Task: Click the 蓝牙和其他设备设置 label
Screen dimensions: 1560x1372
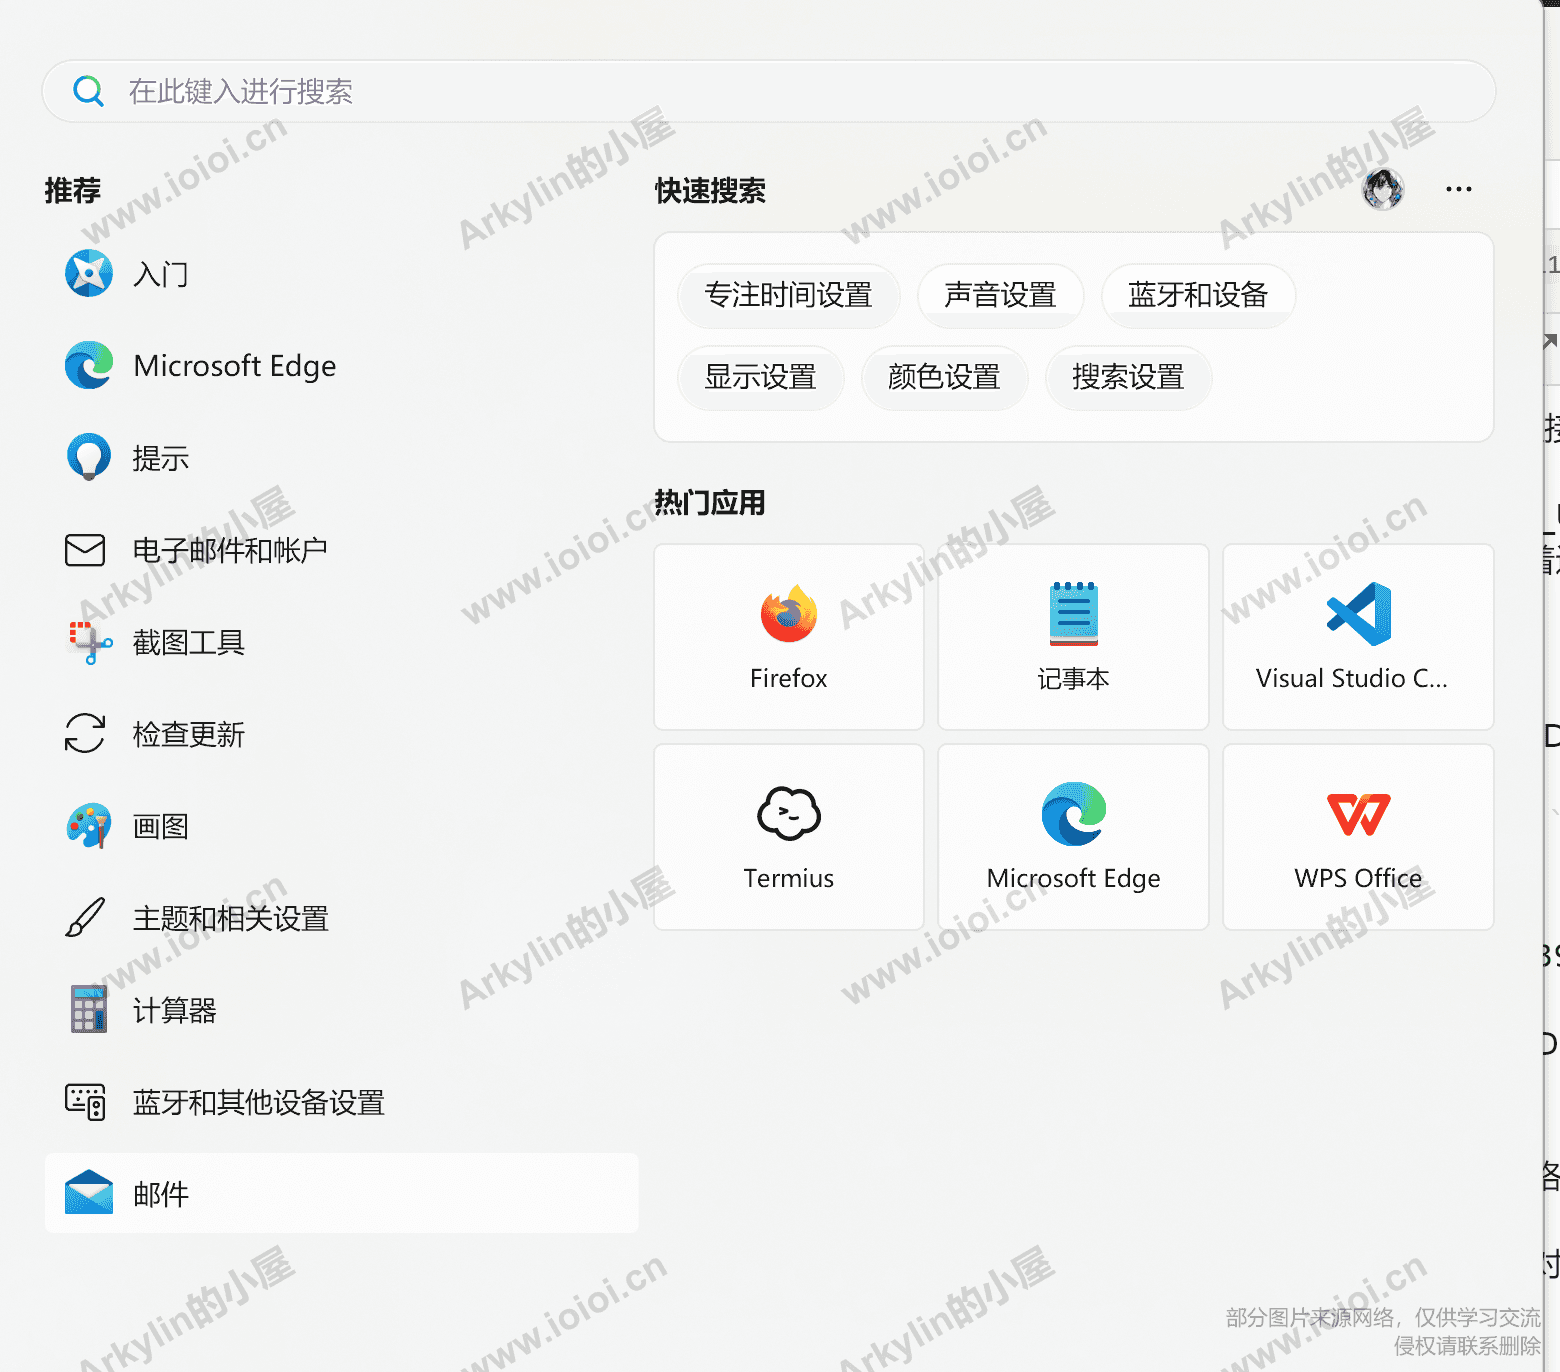Action: (259, 1102)
